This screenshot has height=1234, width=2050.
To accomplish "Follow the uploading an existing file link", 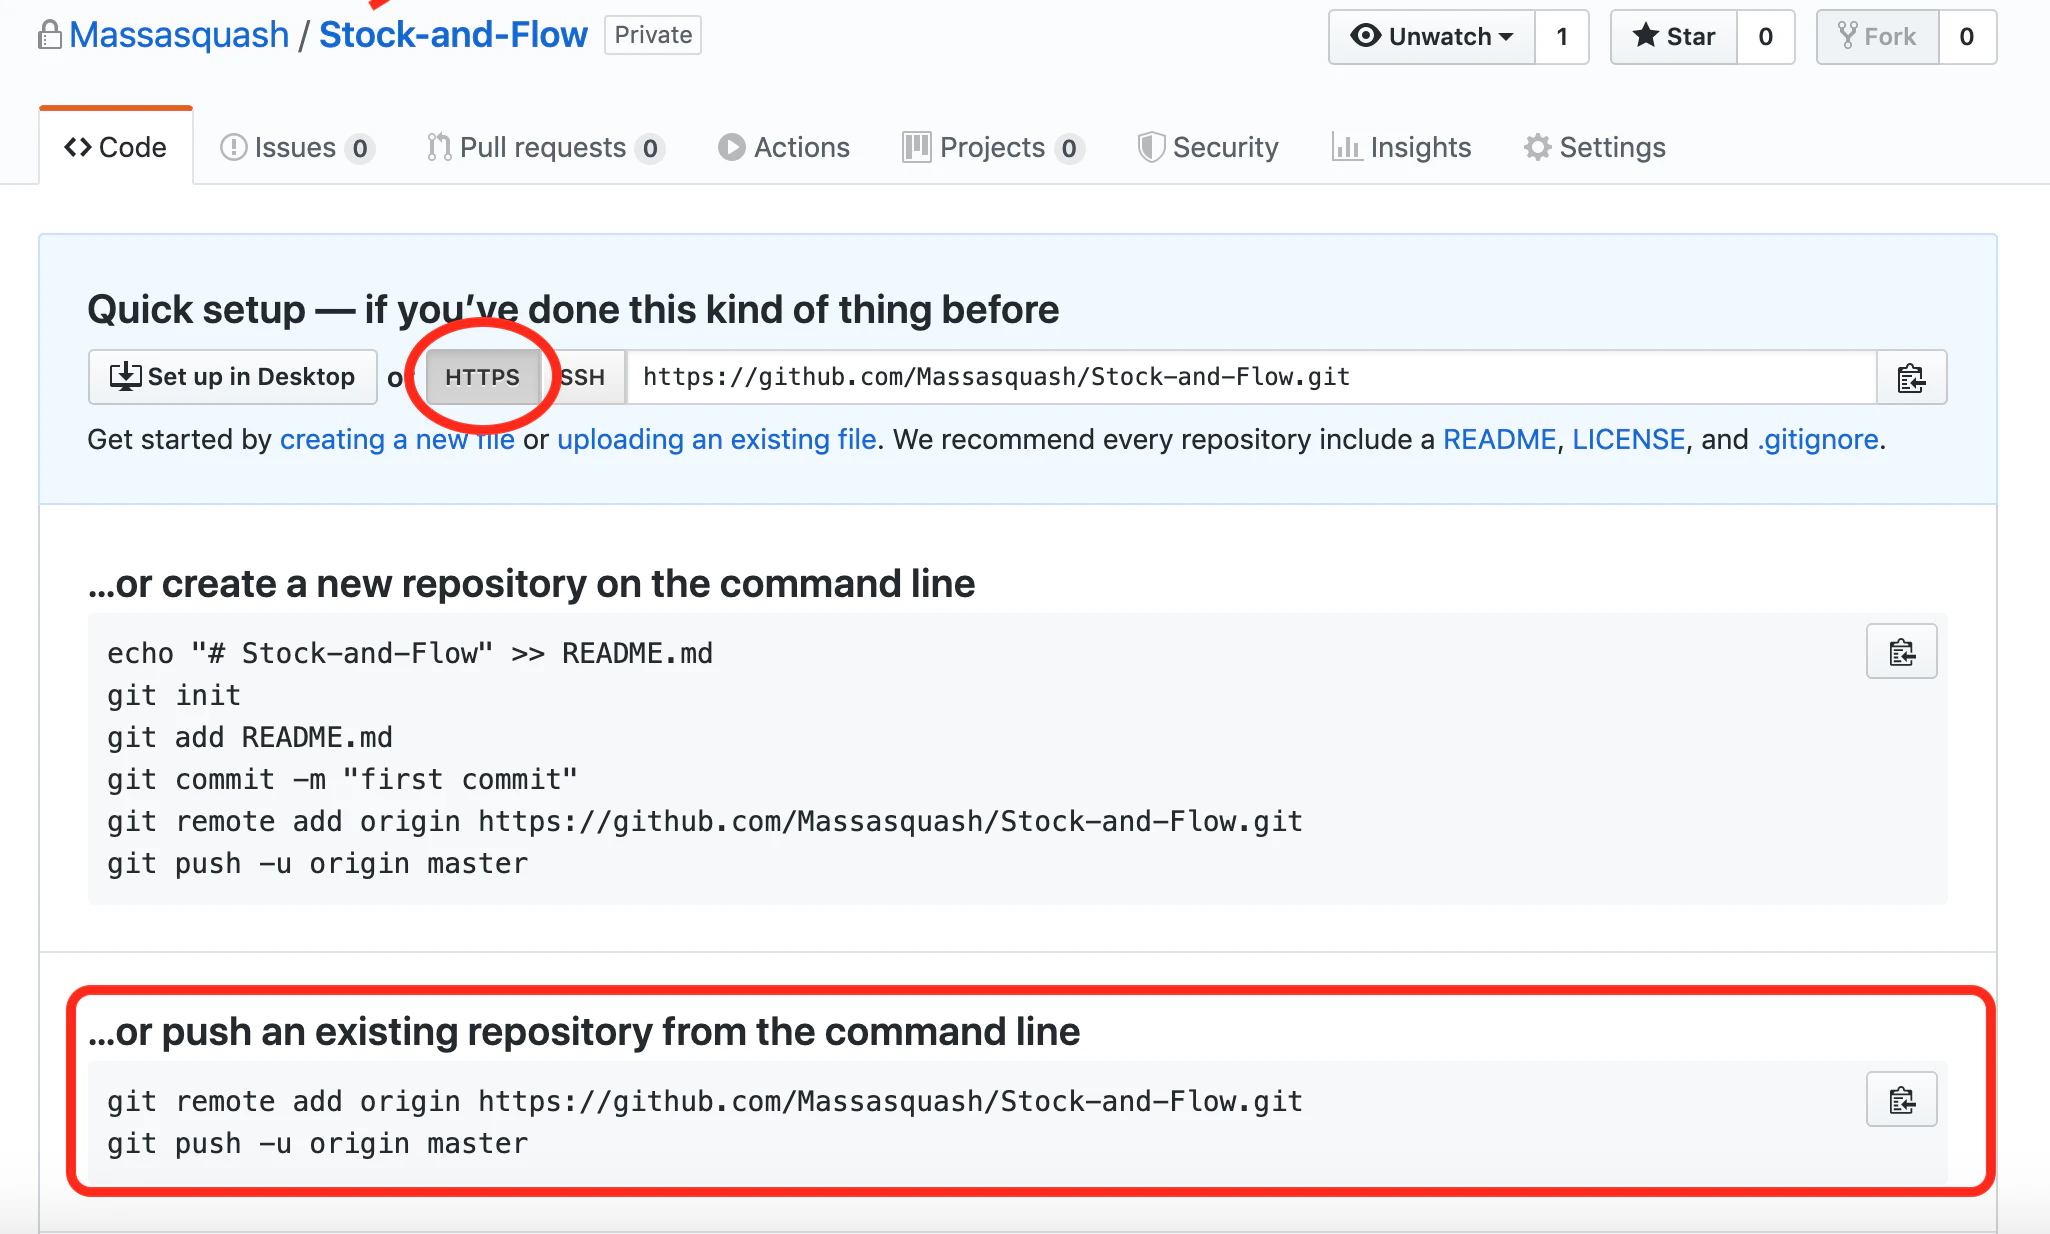I will click(x=717, y=440).
